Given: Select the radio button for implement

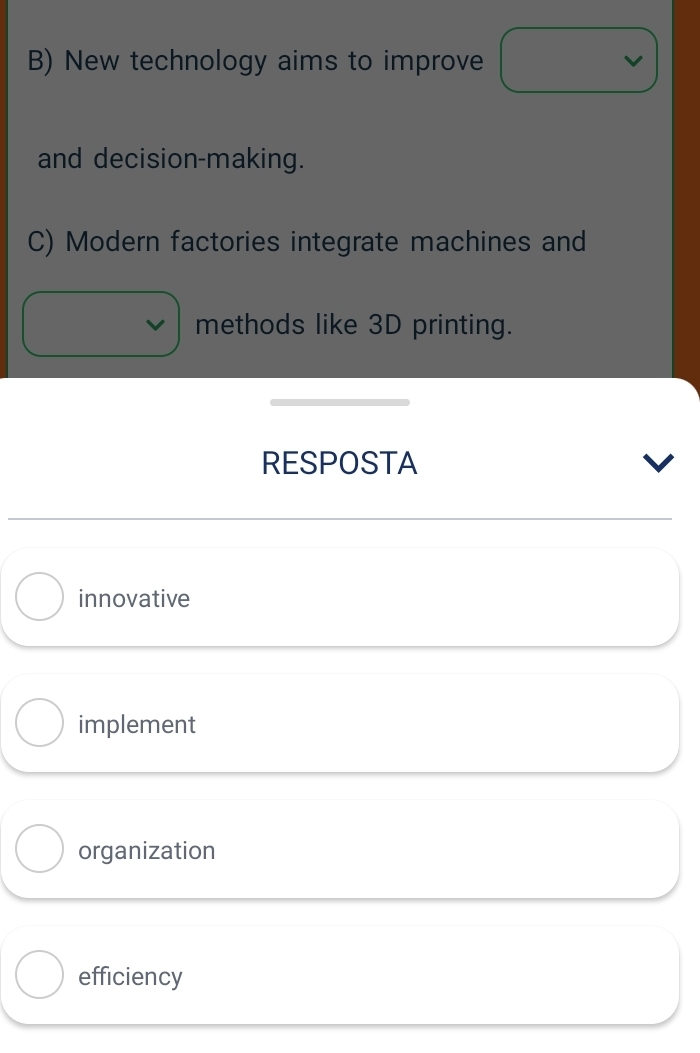Looking at the screenshot, I should tap(40, 724).
